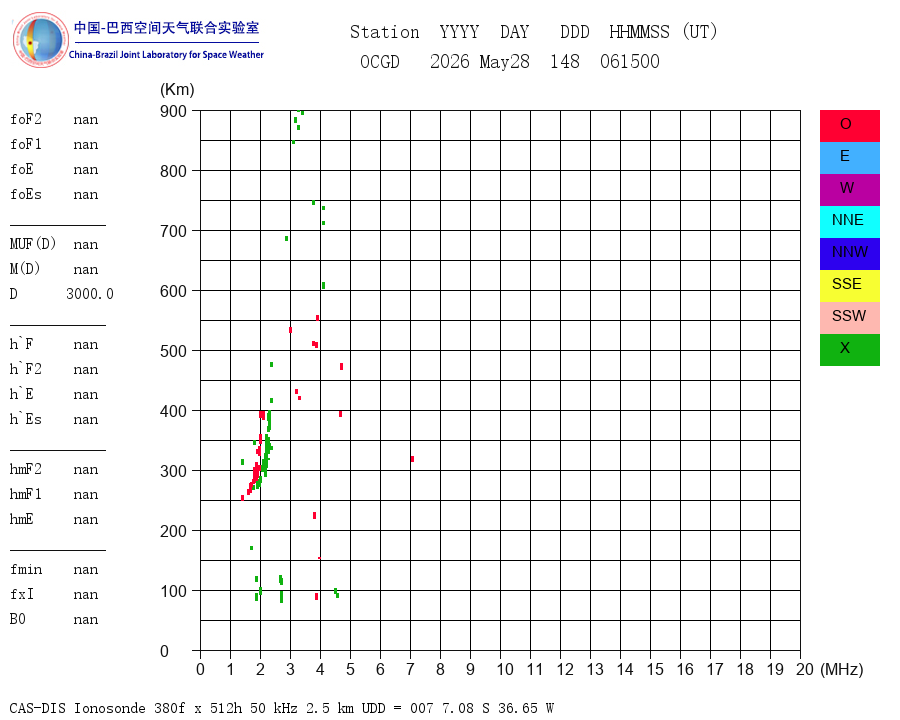
Task: Click the timestamp 061500
Action: tap(630, 61)
